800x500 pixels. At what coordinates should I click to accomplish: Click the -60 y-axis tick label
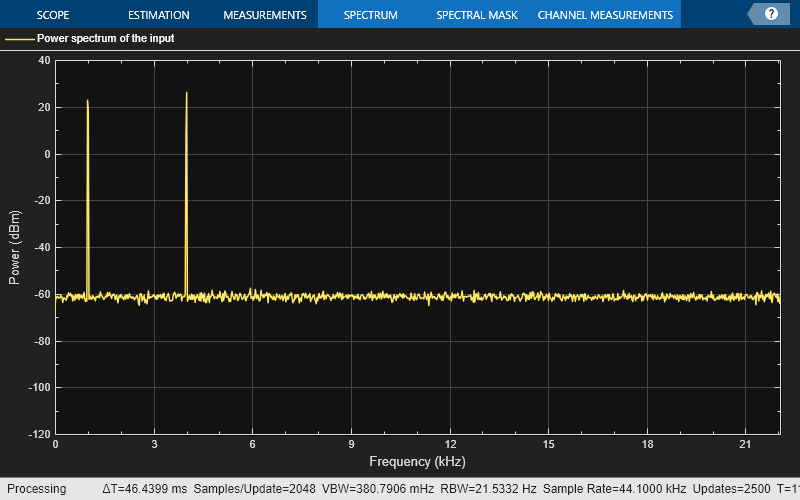(42, 294)
